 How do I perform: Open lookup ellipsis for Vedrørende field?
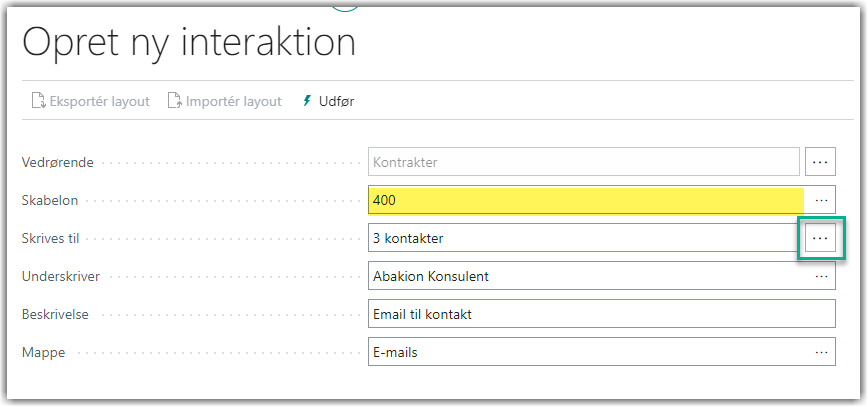(820, 162)
